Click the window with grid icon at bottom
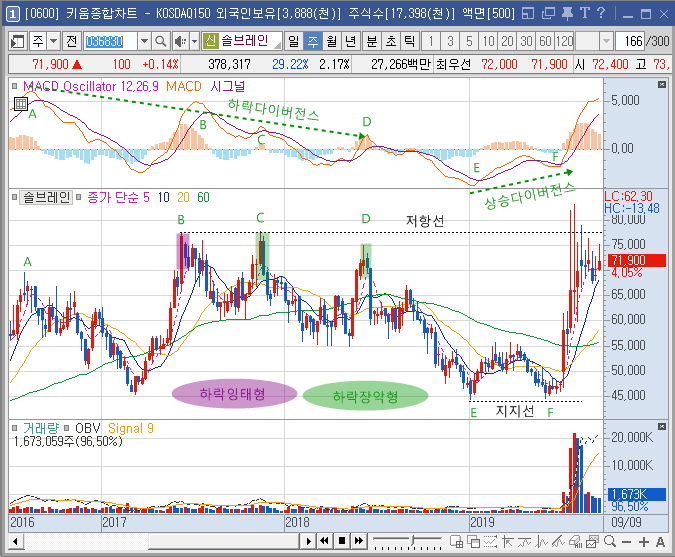675x557 pixels. [457, 542]
